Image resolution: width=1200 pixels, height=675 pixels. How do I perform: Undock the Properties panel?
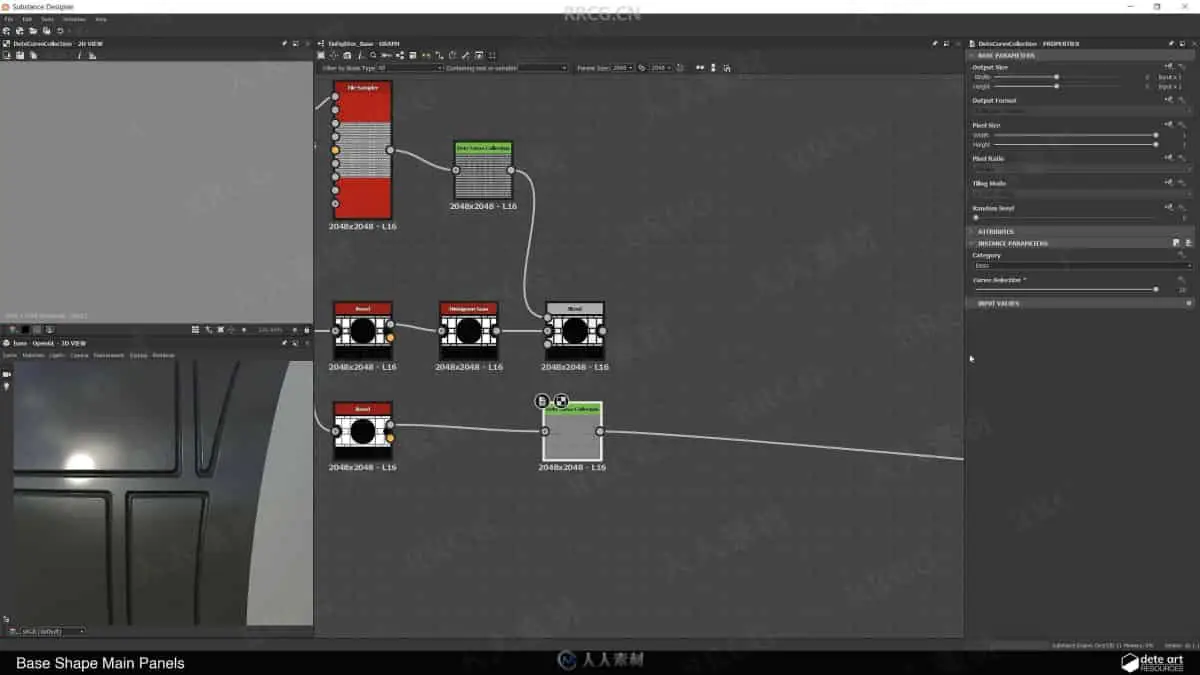click(1182, 43)
